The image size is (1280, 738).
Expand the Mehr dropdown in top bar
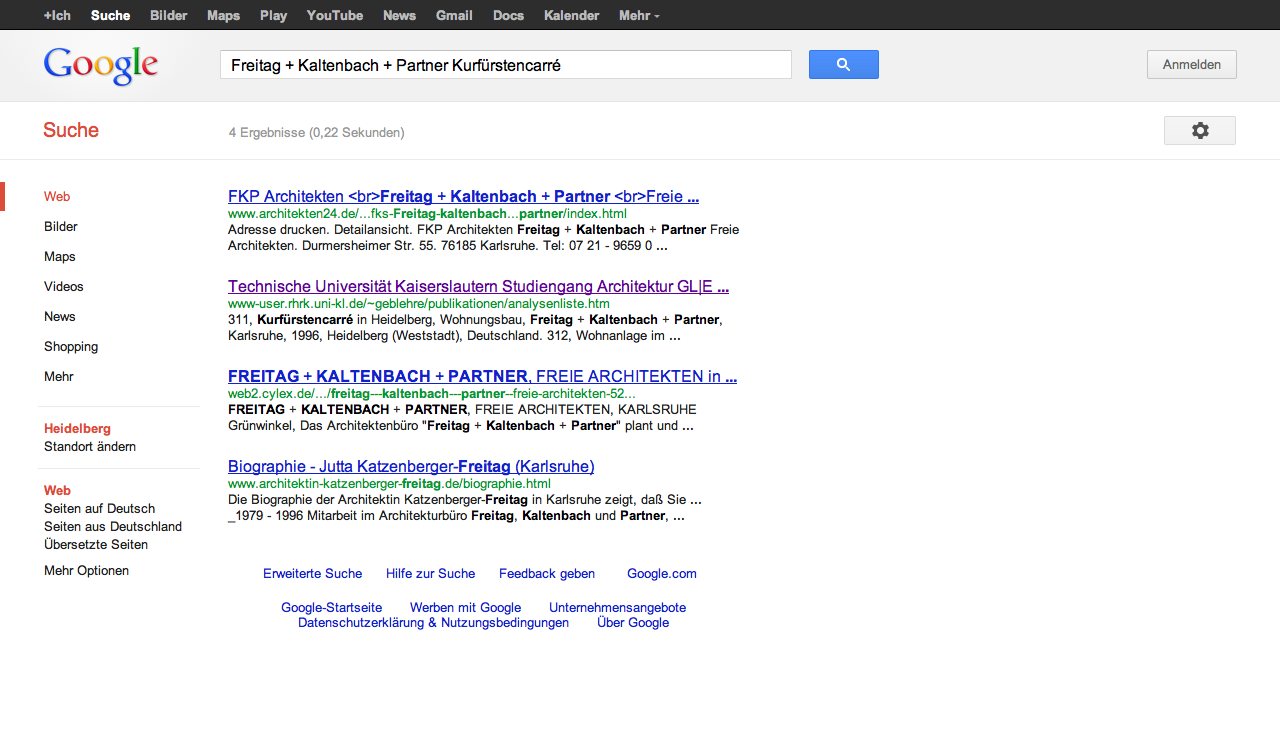pos(639,15)
